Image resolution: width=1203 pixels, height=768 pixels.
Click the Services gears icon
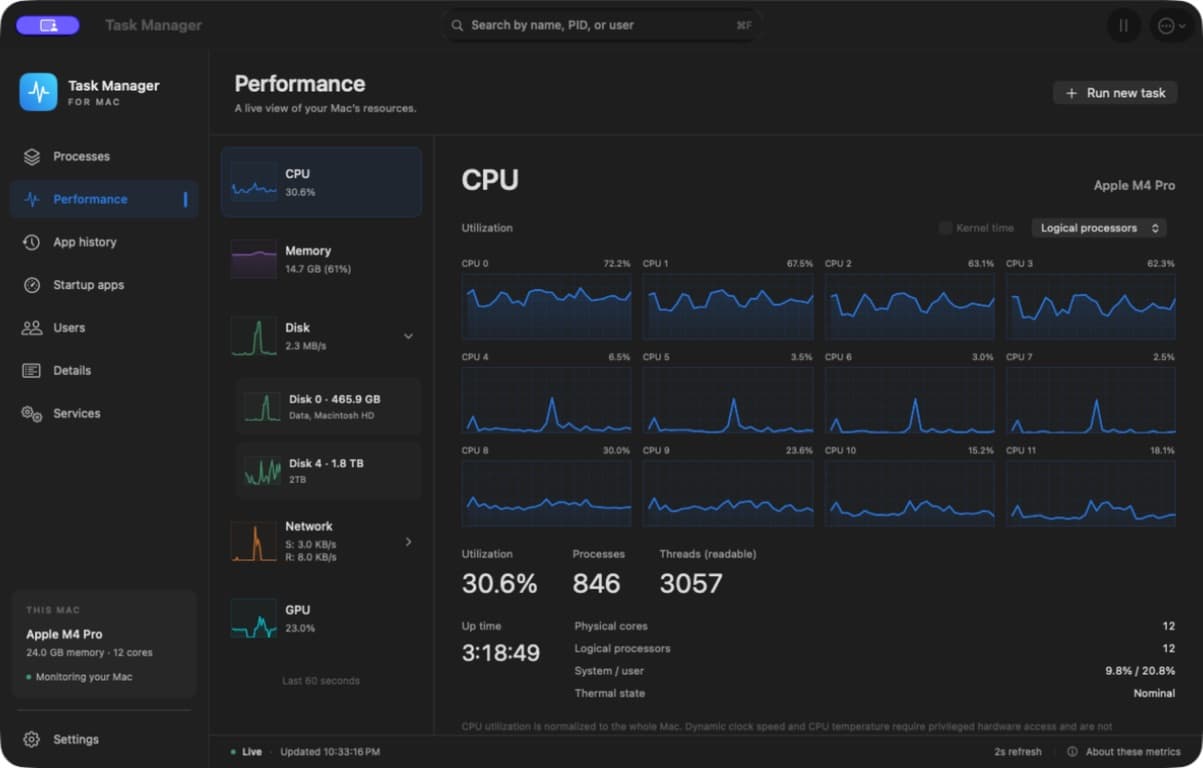(x=32, y=413)
